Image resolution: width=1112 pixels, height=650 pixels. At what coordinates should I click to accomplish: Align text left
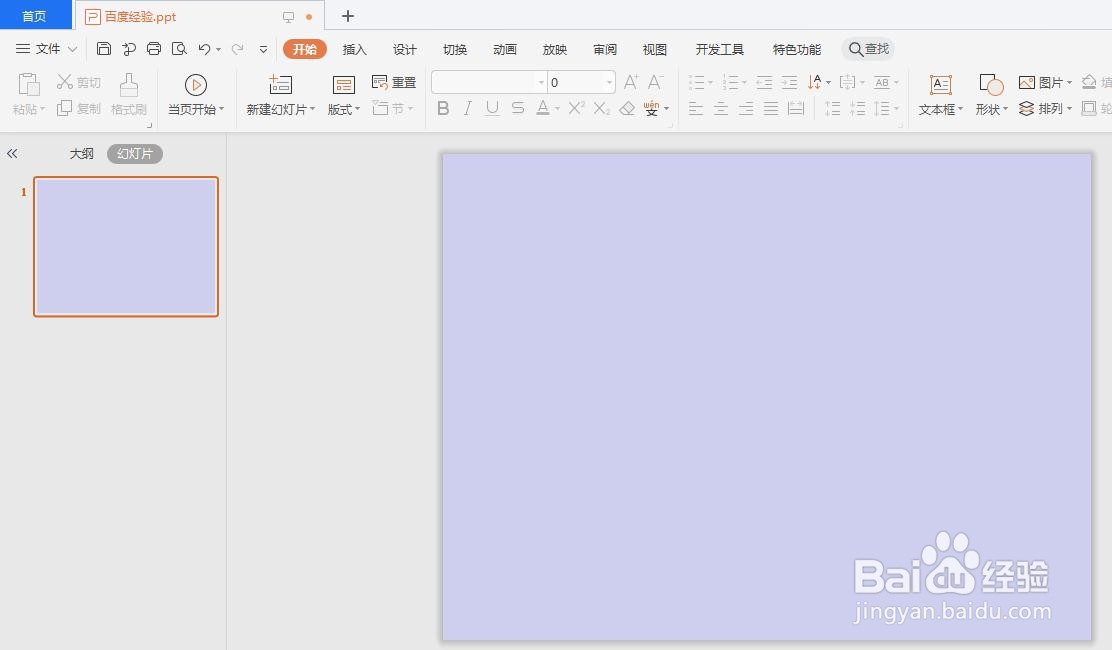click(x=696, y=108)
